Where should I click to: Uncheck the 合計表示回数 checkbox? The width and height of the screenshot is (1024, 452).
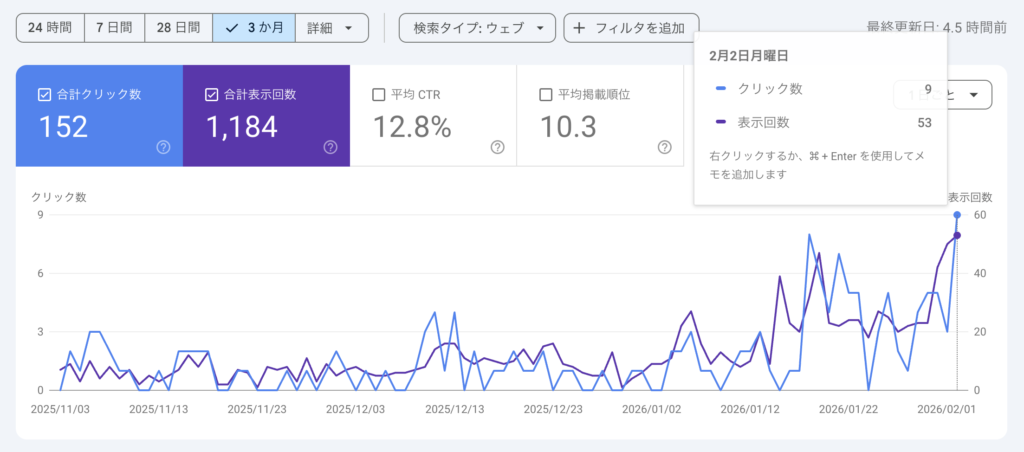tap(211, 95)
